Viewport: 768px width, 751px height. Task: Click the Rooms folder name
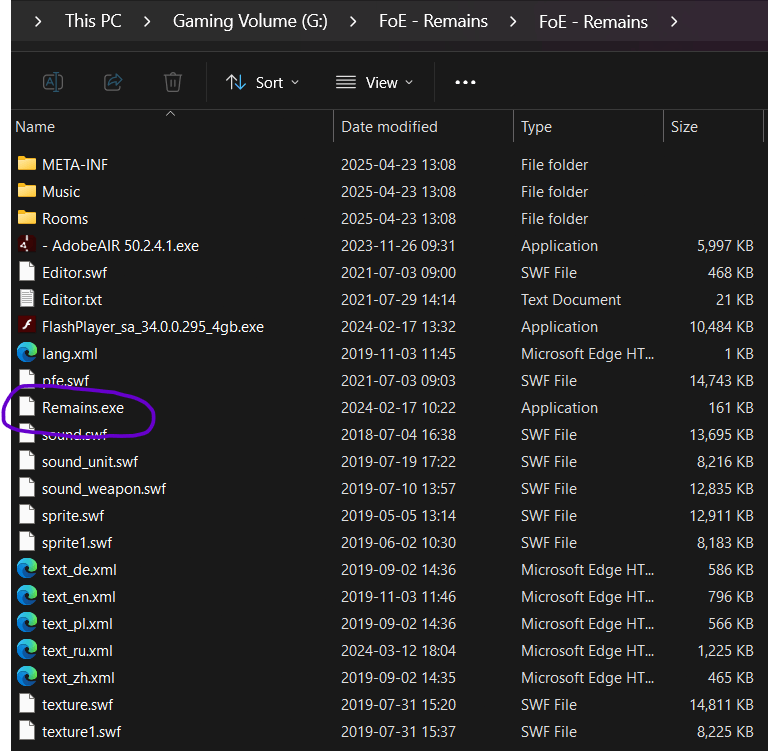65,219
